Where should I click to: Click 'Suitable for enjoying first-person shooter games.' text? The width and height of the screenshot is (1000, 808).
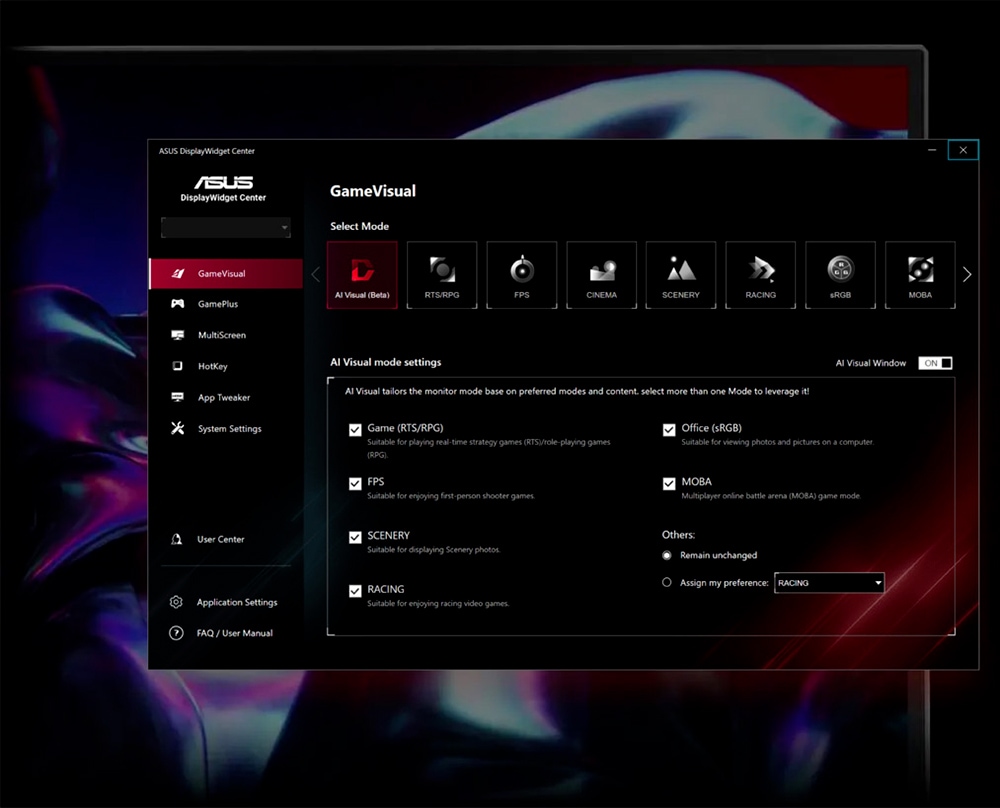point(451,496)
